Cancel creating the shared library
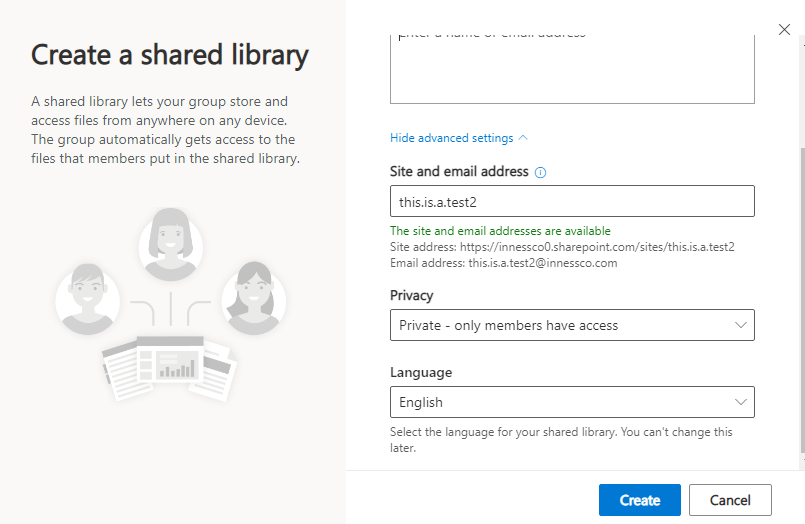 pos(729,500)
